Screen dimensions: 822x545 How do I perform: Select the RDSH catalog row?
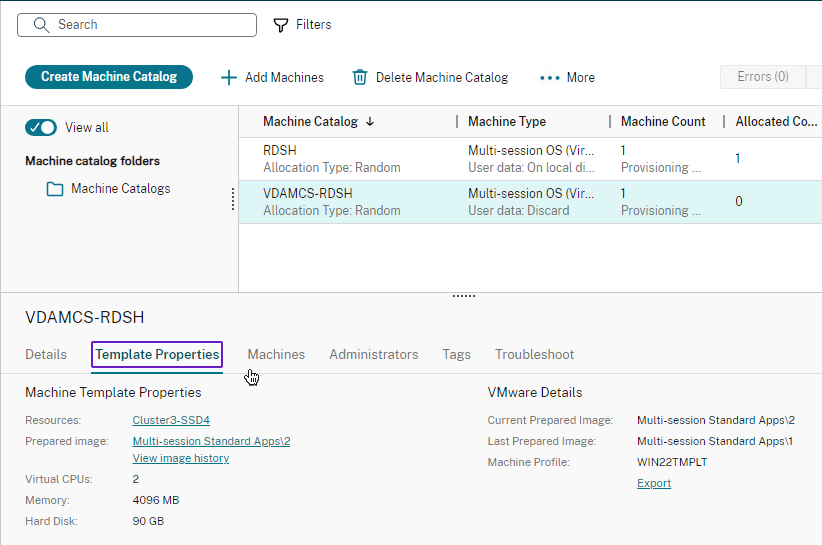click(x=530, y=159)
